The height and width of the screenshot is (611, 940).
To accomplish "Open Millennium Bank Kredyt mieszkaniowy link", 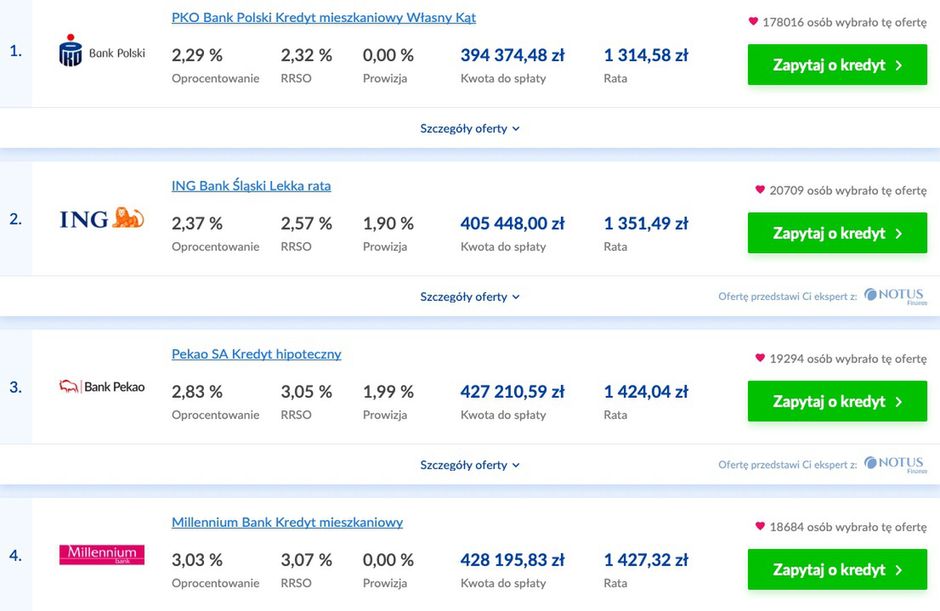I will tap(287, 522).
